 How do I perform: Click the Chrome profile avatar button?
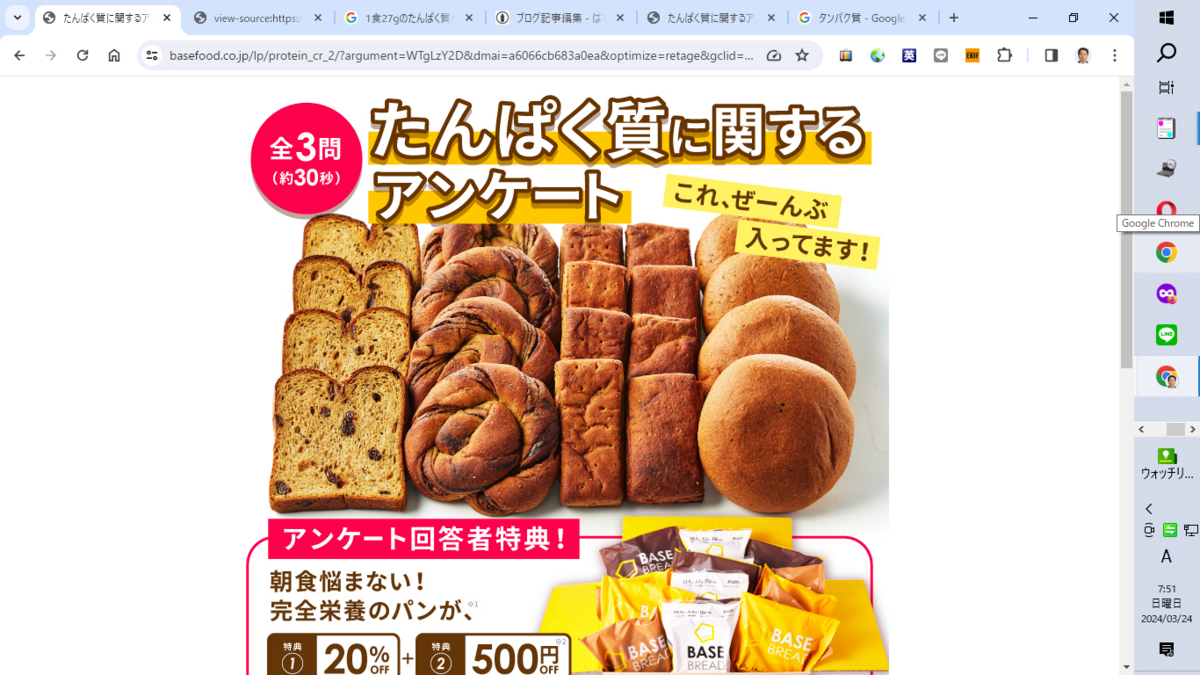click(1083, 56)
